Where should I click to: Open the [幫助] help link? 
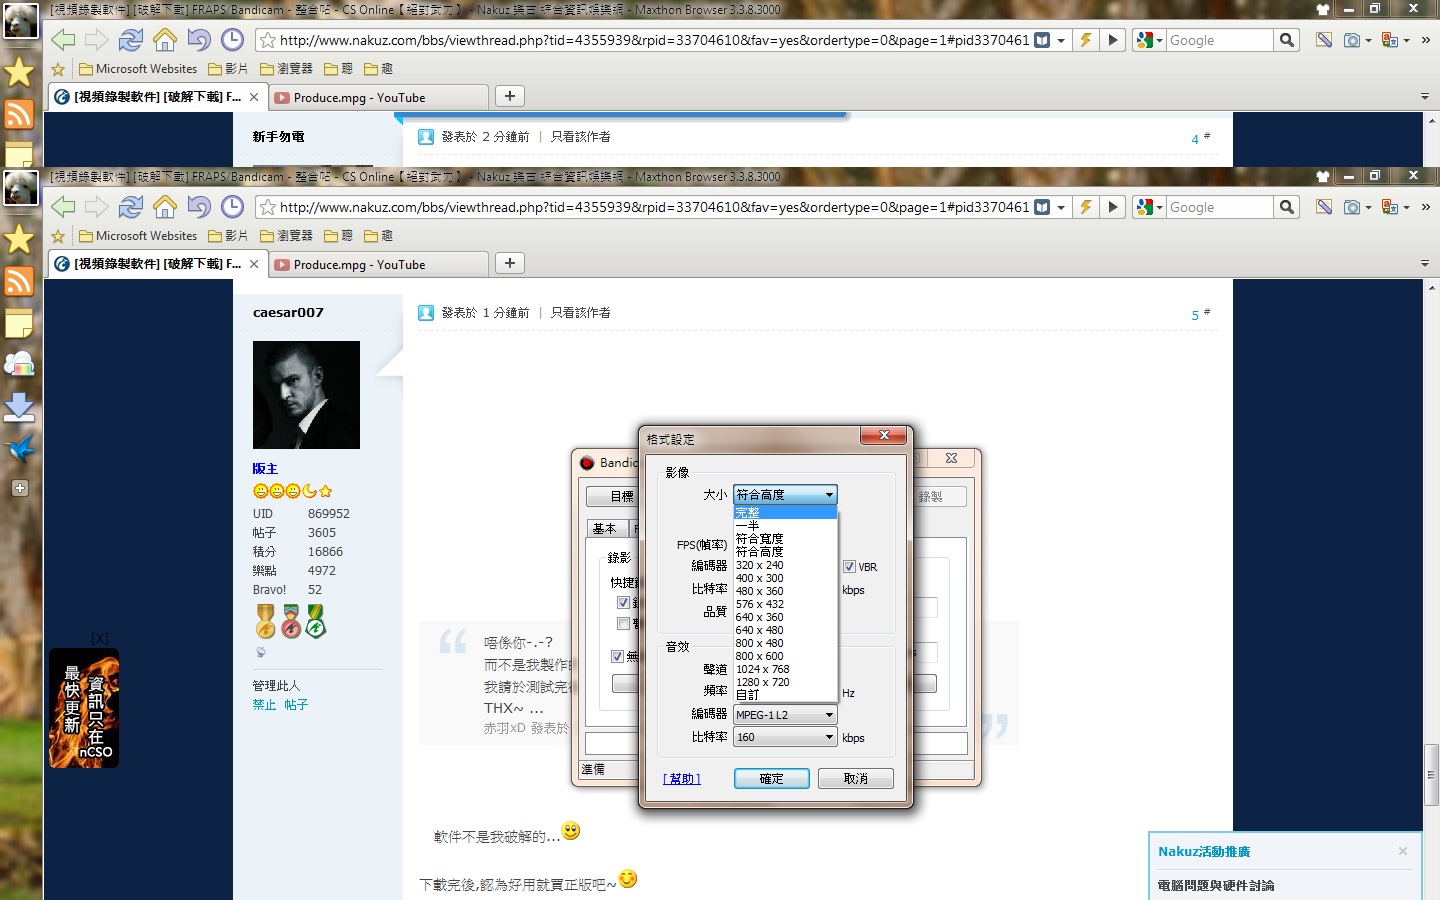681,778
